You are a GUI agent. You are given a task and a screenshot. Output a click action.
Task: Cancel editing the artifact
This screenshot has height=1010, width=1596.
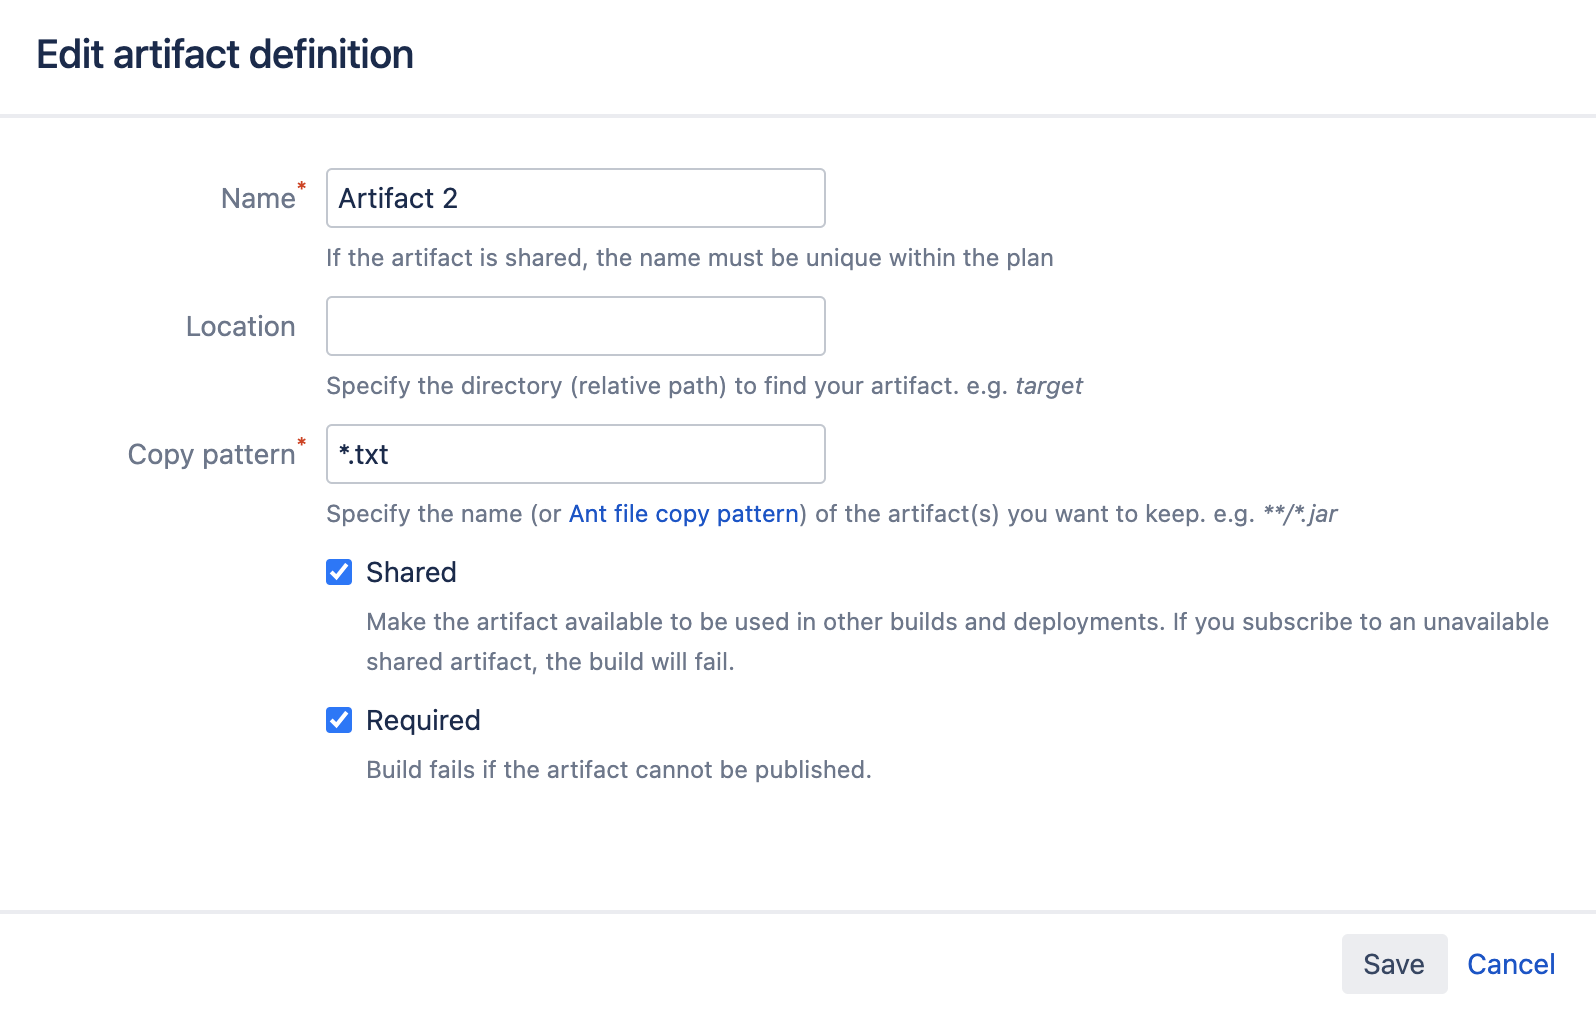pyautogui.click(x=1511, y=964)
